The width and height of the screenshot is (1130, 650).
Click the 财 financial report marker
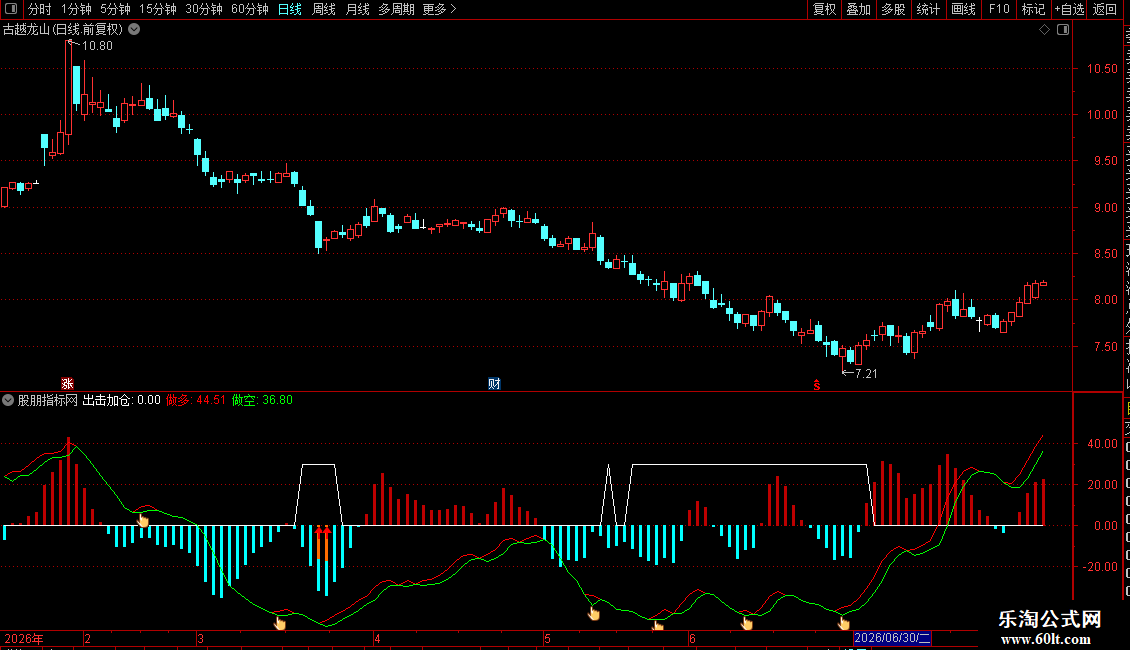tap(494, 384)
